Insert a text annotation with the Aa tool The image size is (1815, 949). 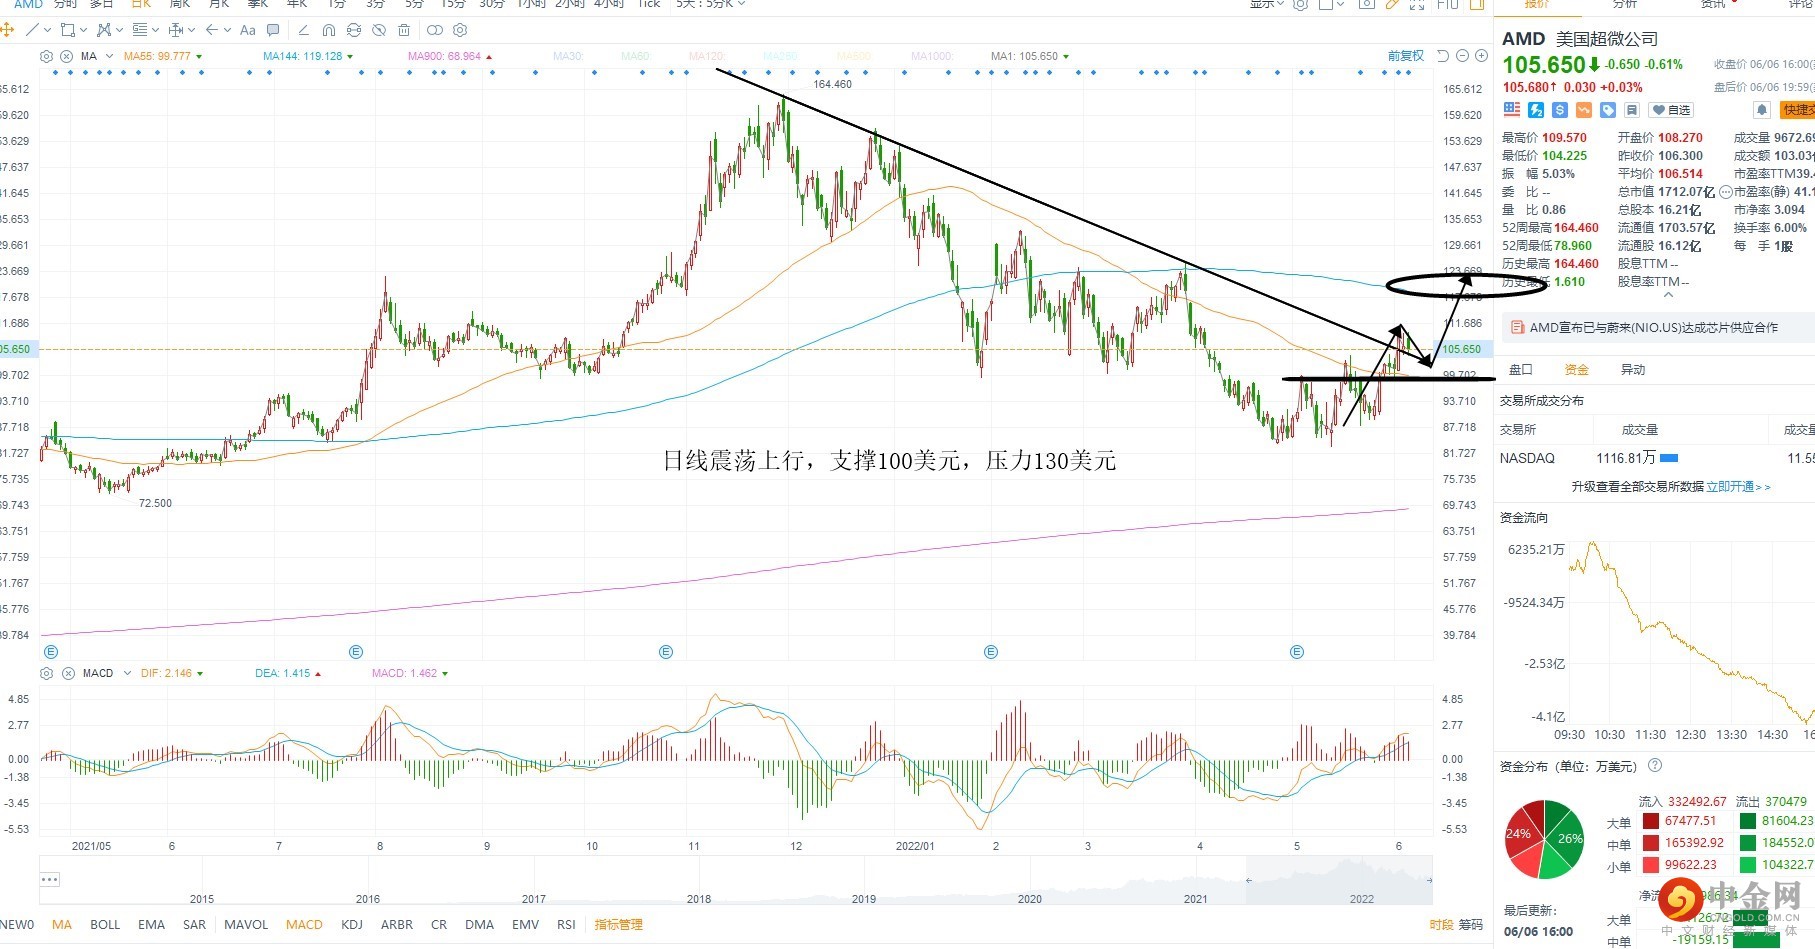pyautogui.click(x=248, y=30)
